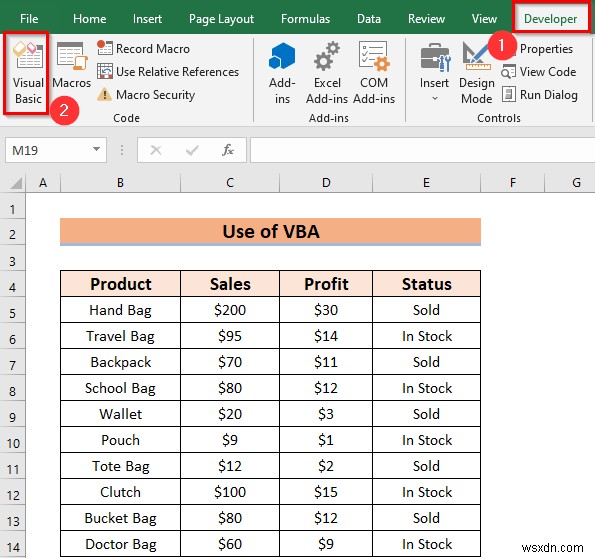
Task: Click the Product header cell
Action: click(120, 284)
